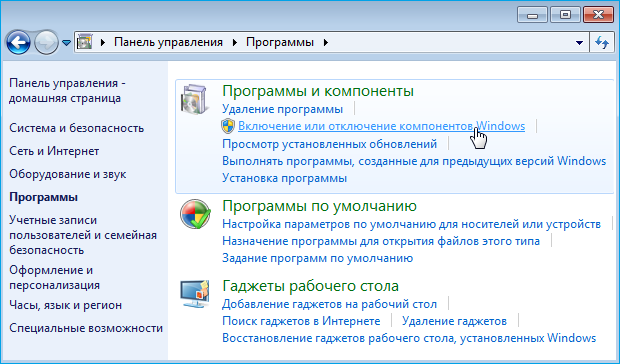Viewport: 620px width, 364px height.
Task: Open Панель управления - домашняя страница
Action: [x=67, y=91]
